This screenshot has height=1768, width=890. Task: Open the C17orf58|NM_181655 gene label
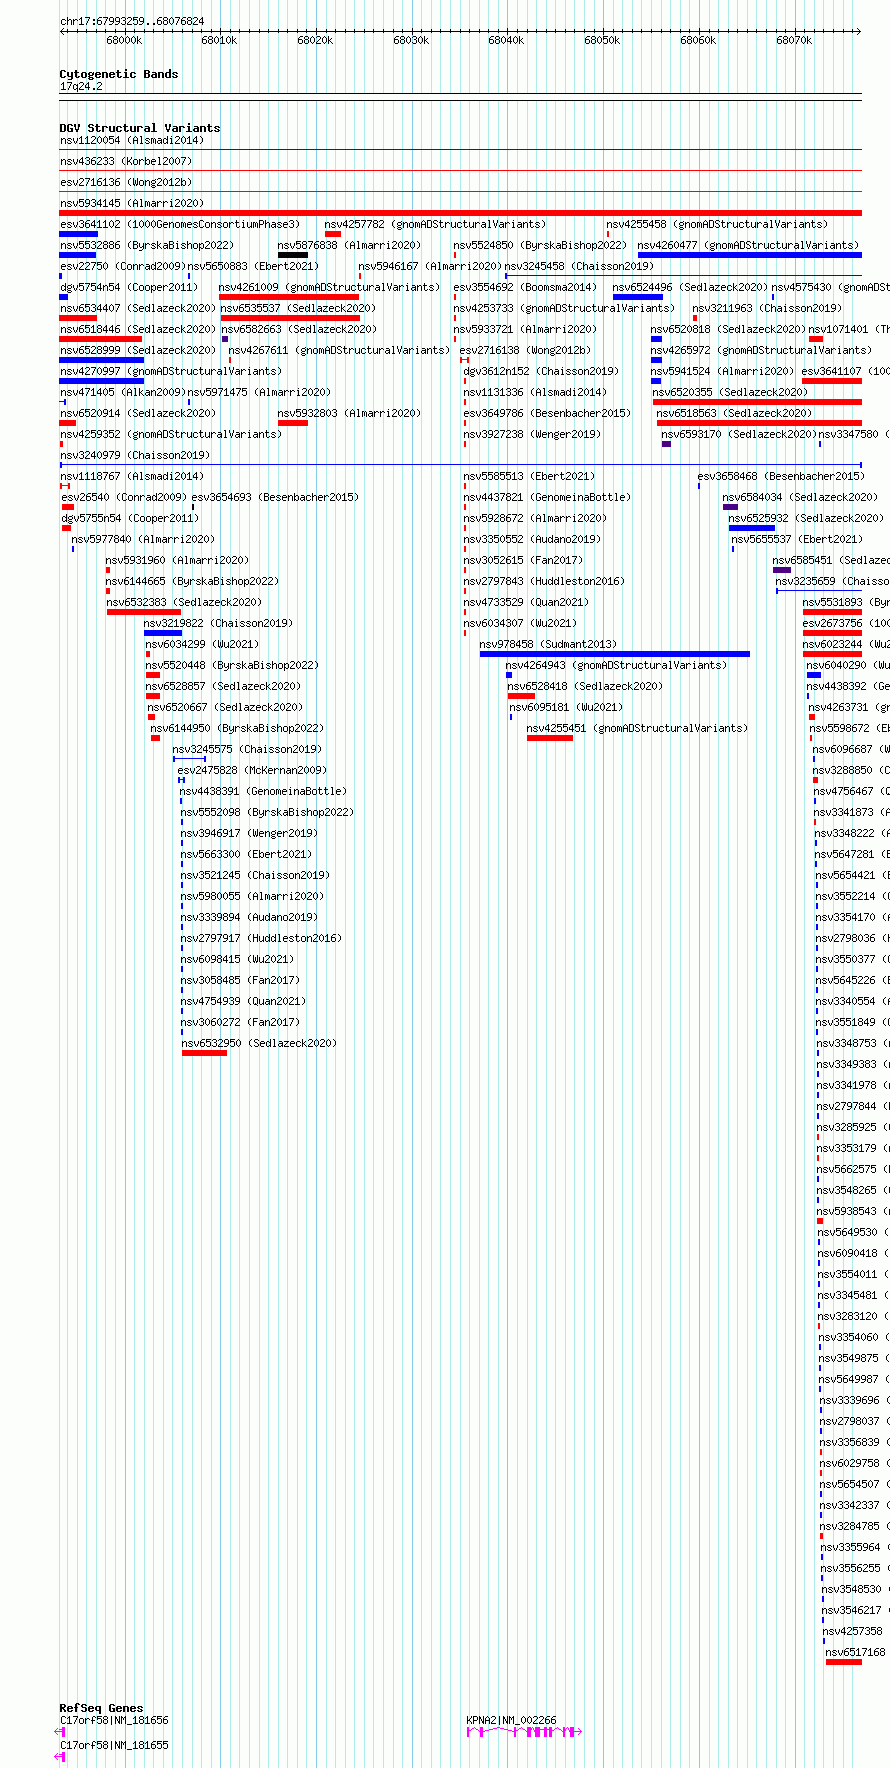[x=113, y=1746]
